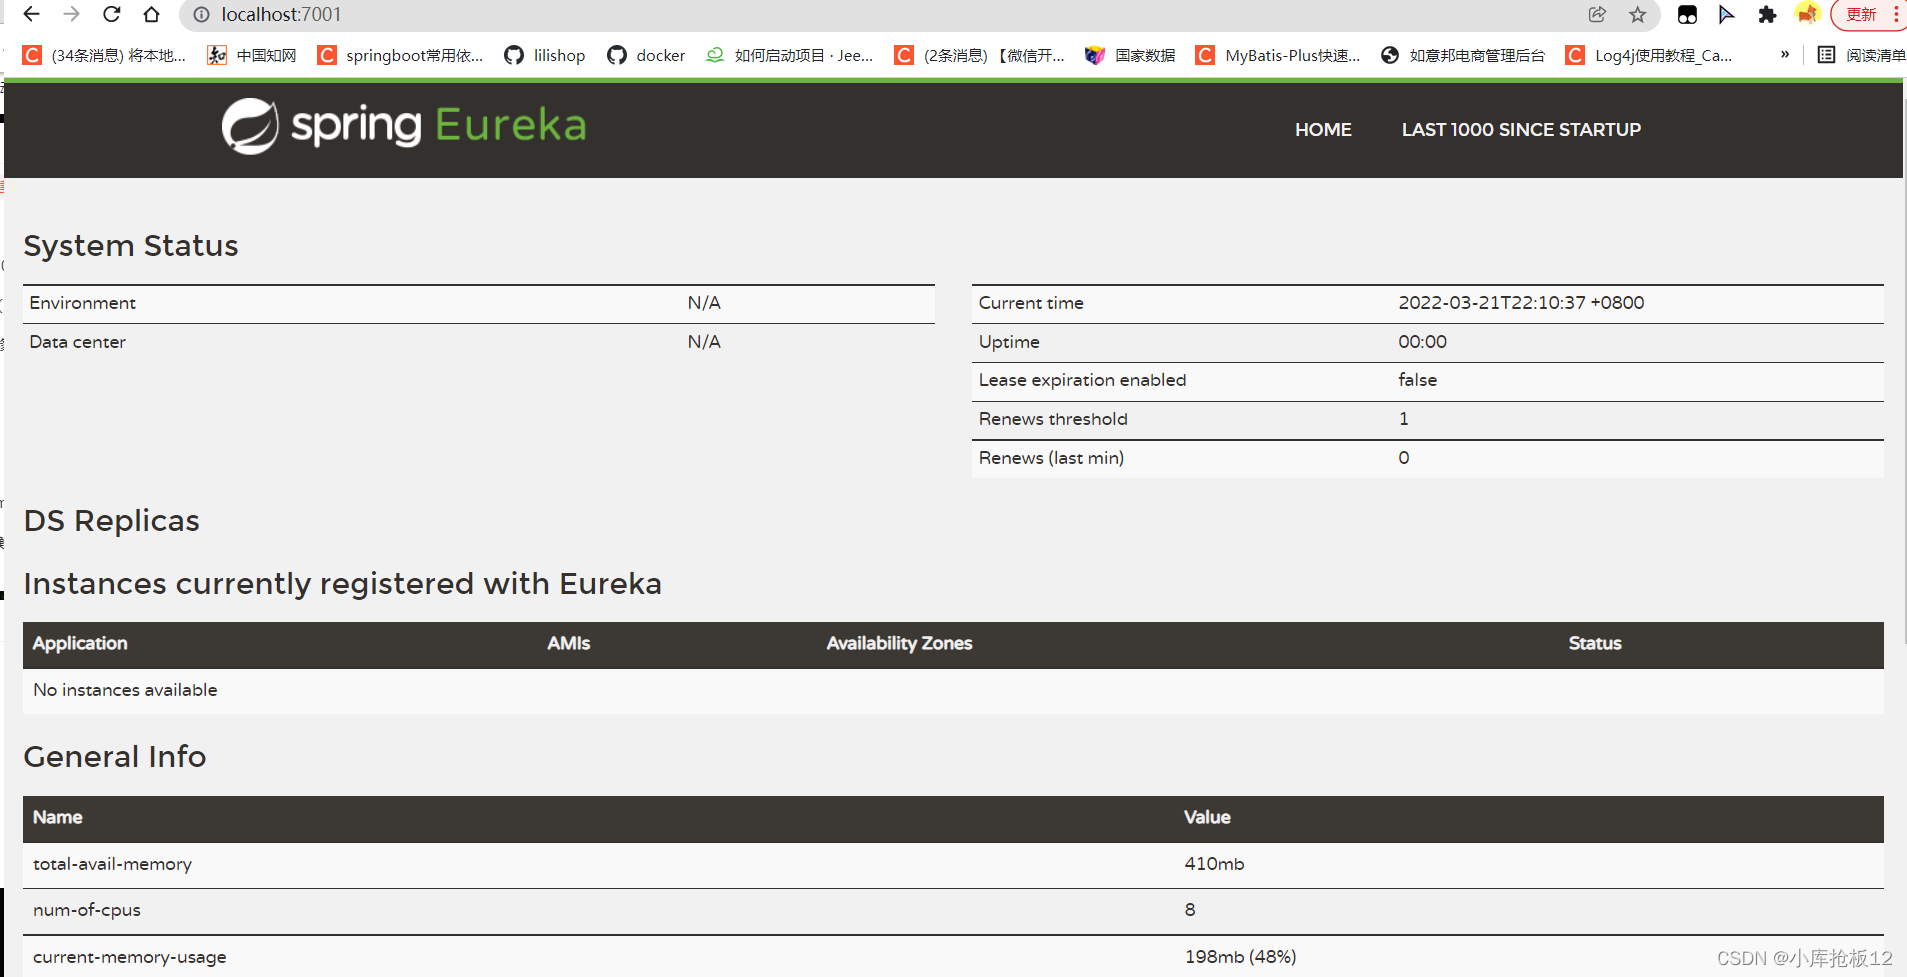
Task: Click the 198mb (48%) usage value
Action: (1240, 957)
